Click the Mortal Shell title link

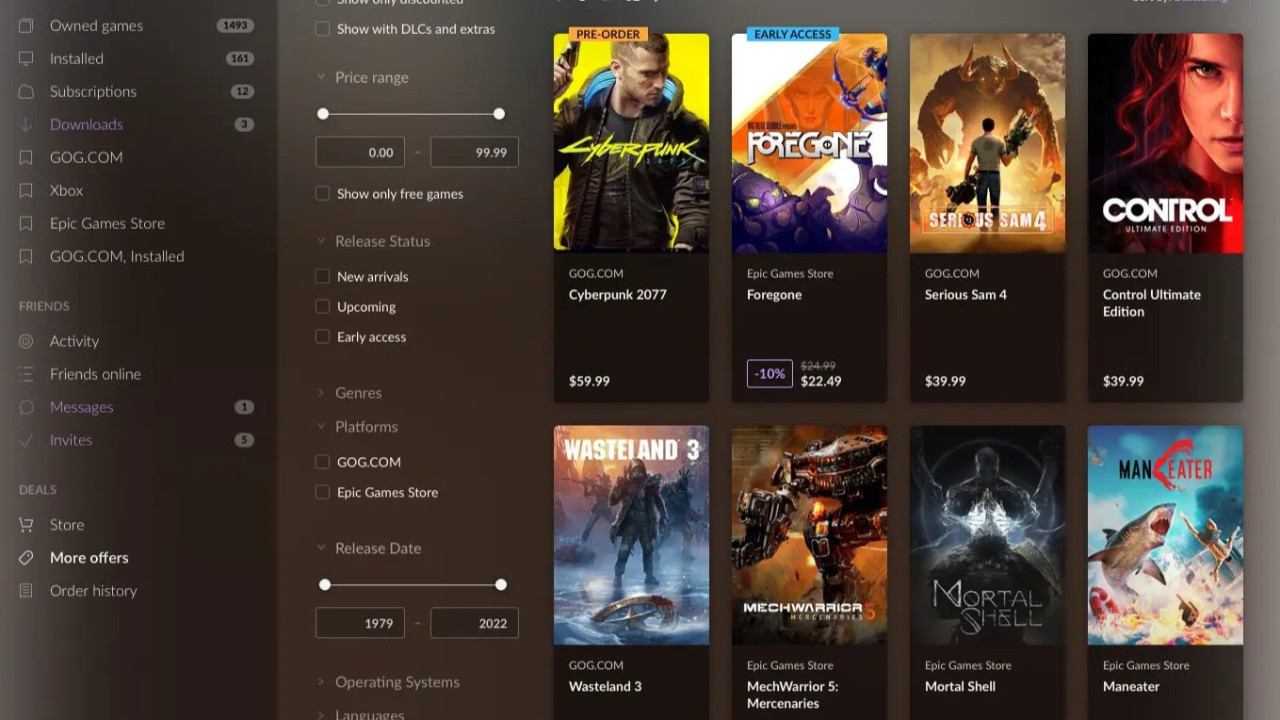coord(960,686)
